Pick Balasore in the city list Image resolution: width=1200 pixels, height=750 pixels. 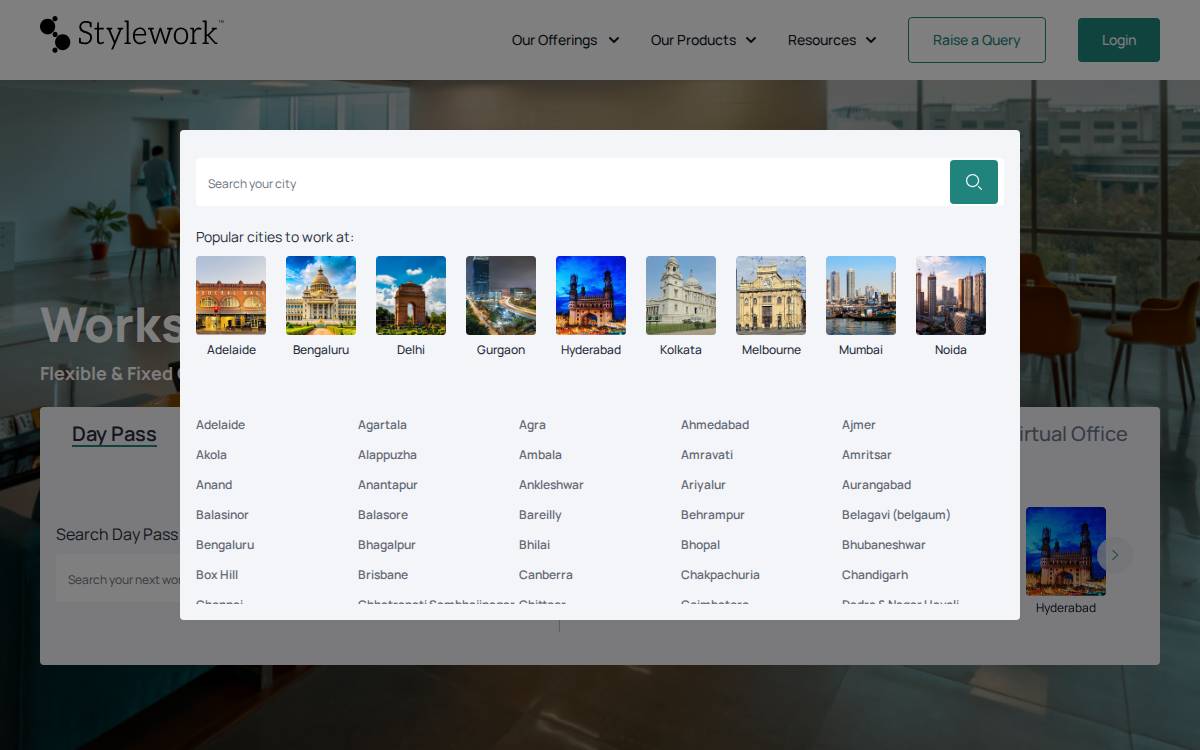(383, 515)
